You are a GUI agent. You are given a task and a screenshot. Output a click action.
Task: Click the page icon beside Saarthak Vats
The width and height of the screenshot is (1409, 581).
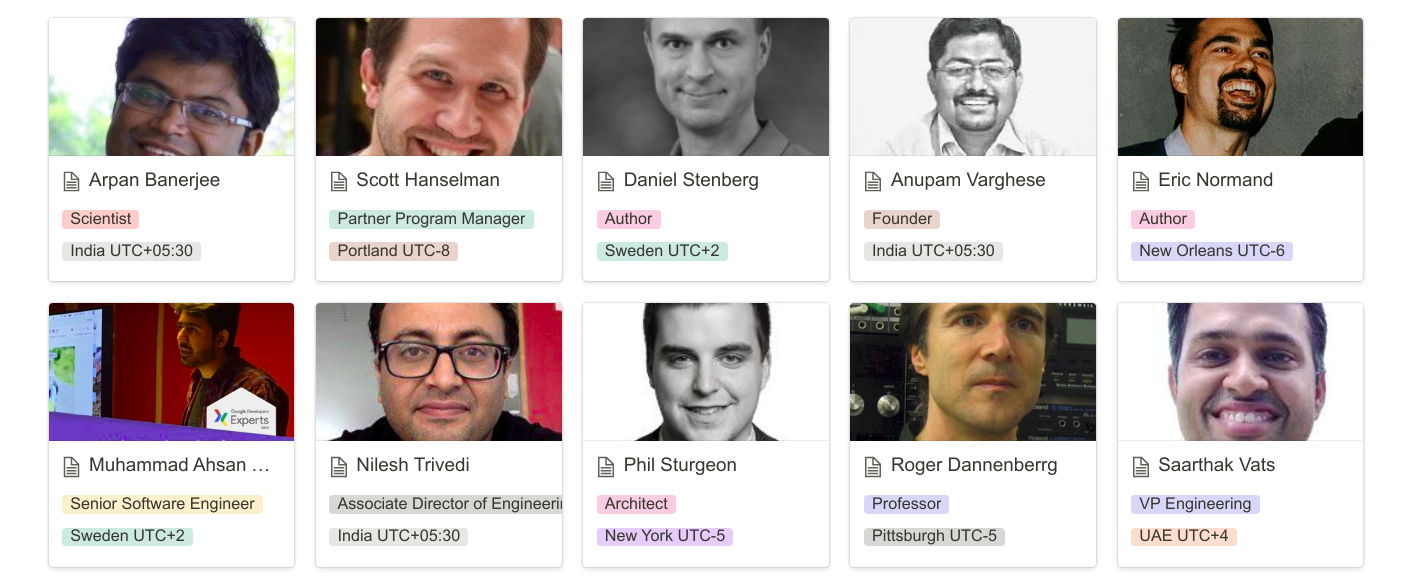tap(1141, 466)
